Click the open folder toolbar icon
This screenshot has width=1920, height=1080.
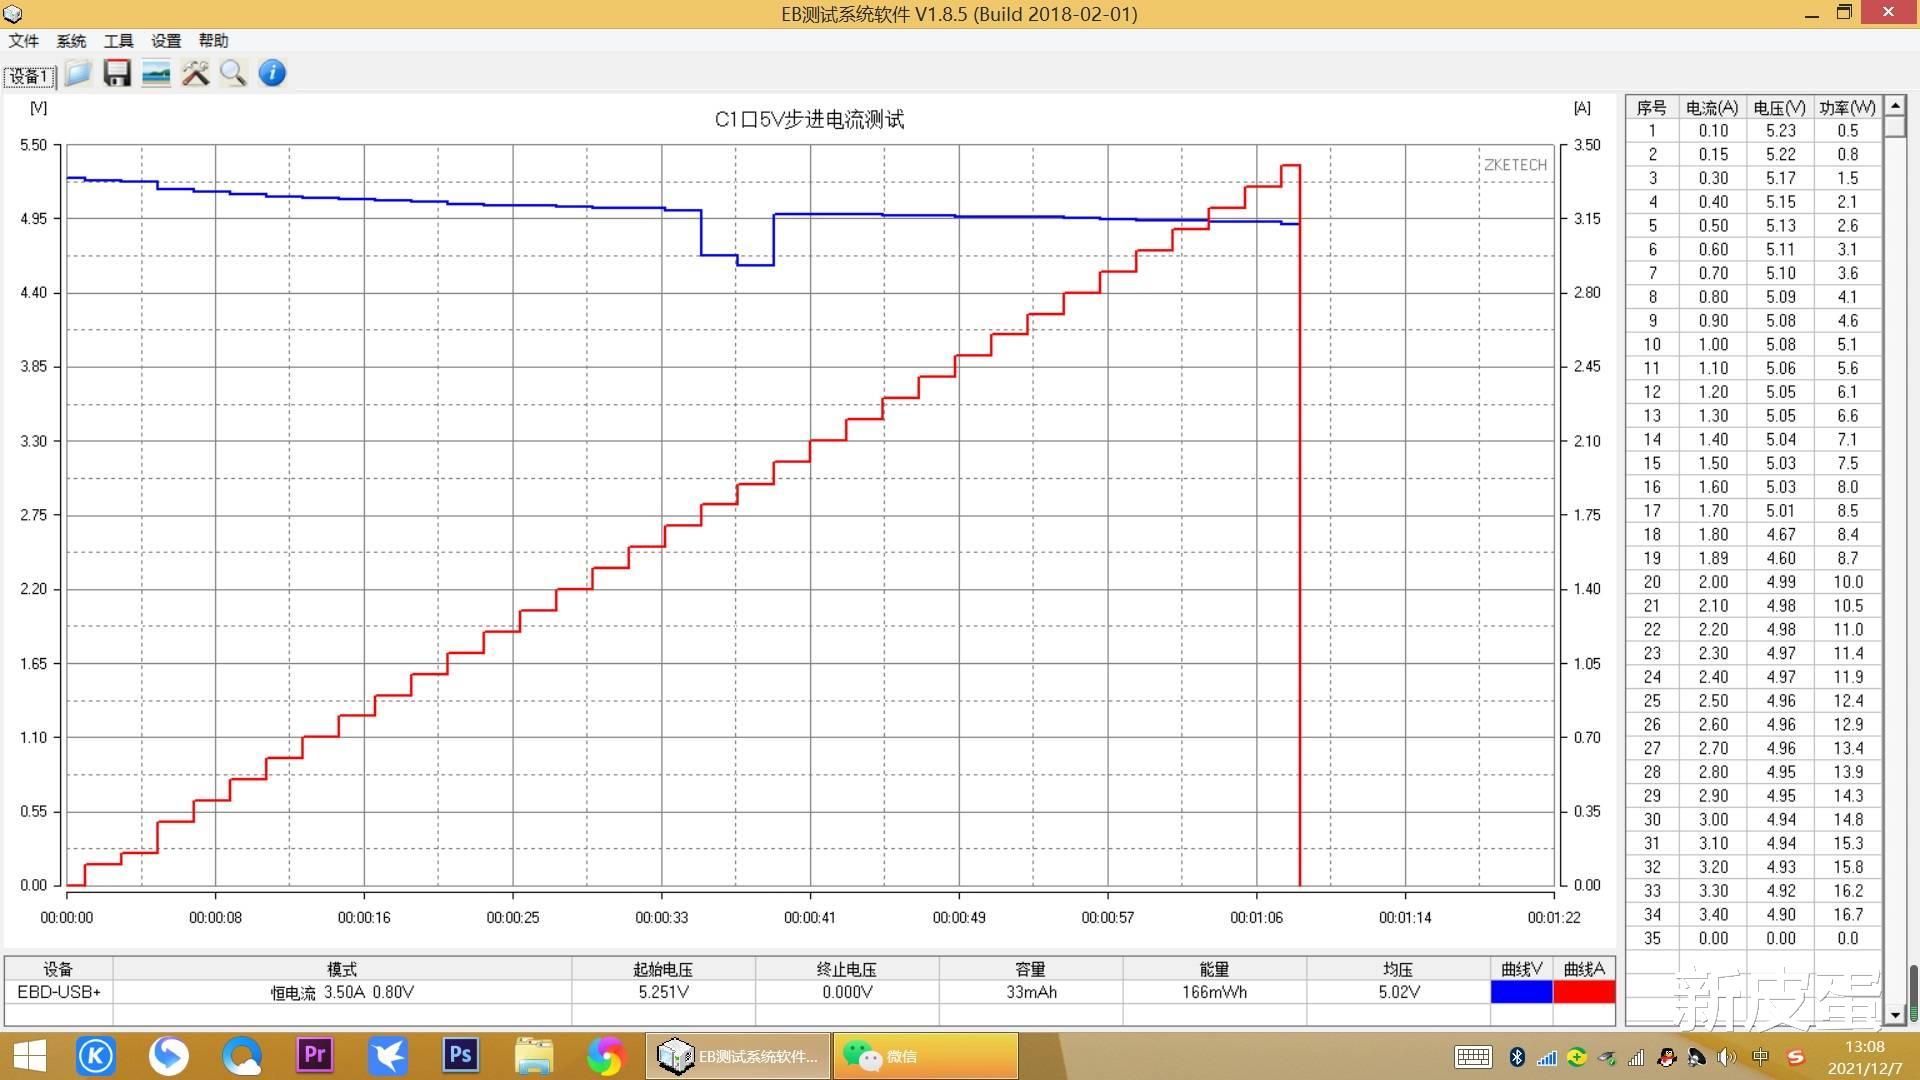[78, 73]
